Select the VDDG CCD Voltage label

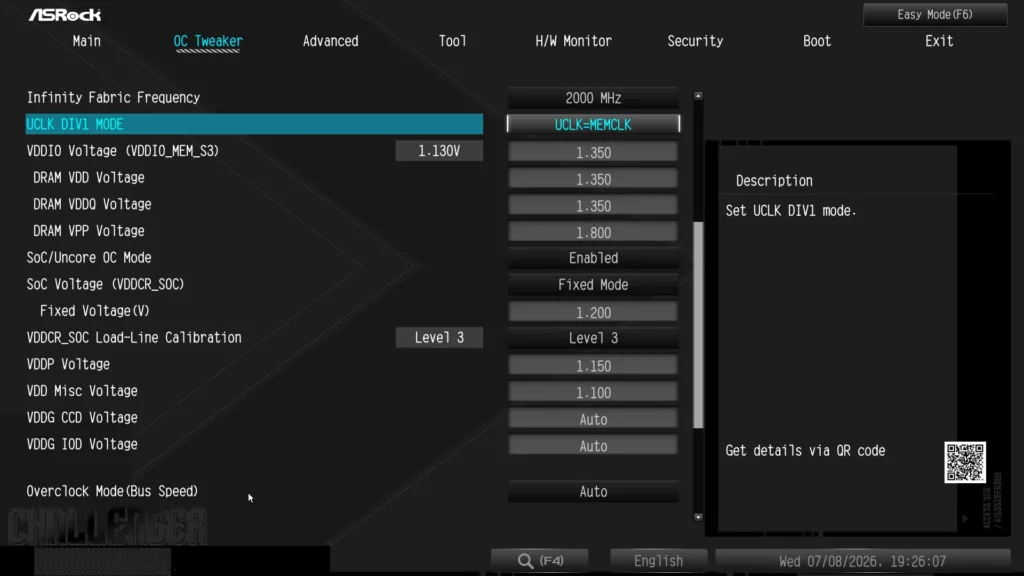pyautogui.click(x=82, y=418)
